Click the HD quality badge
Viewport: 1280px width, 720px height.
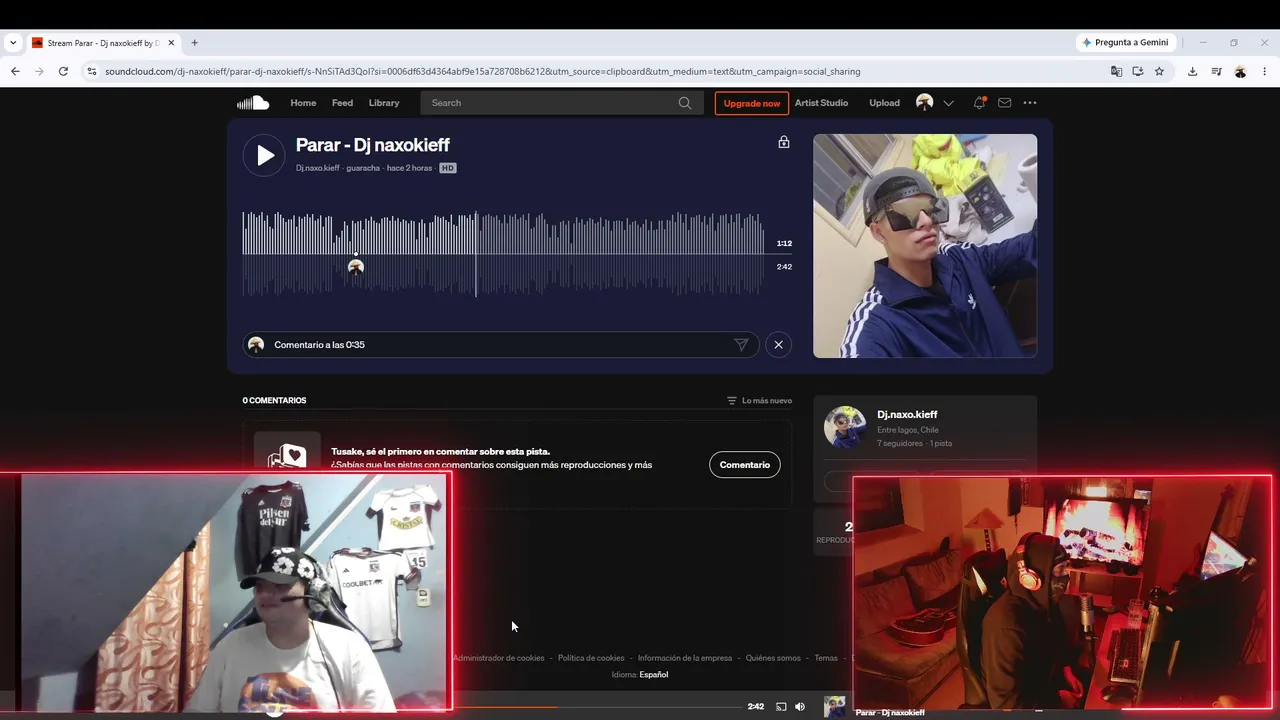(448, 168)
